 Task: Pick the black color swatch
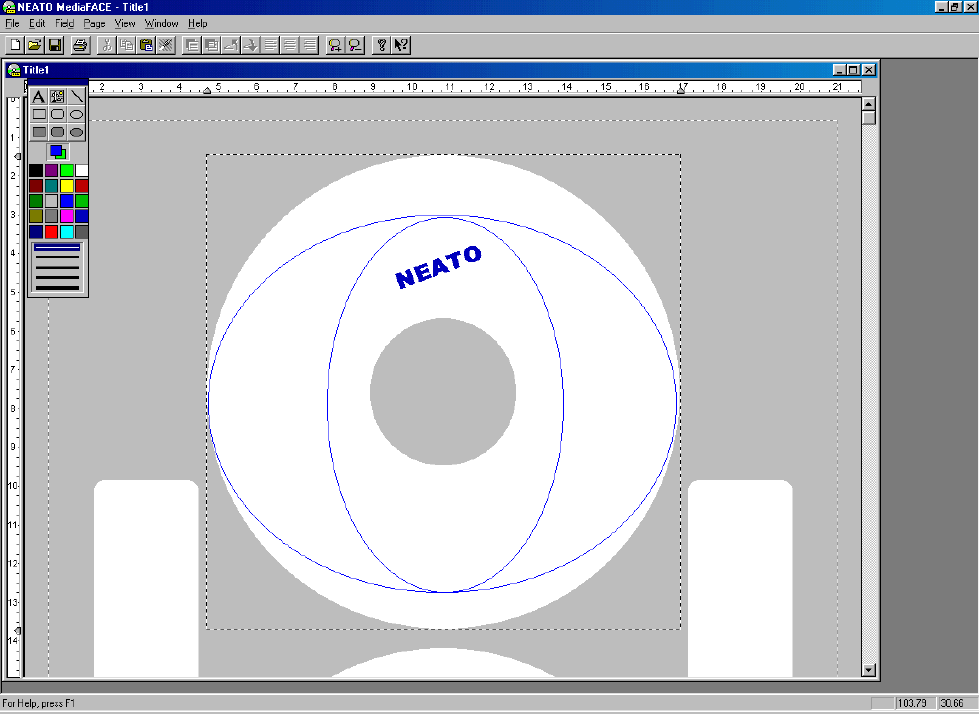tap(36, 170)
